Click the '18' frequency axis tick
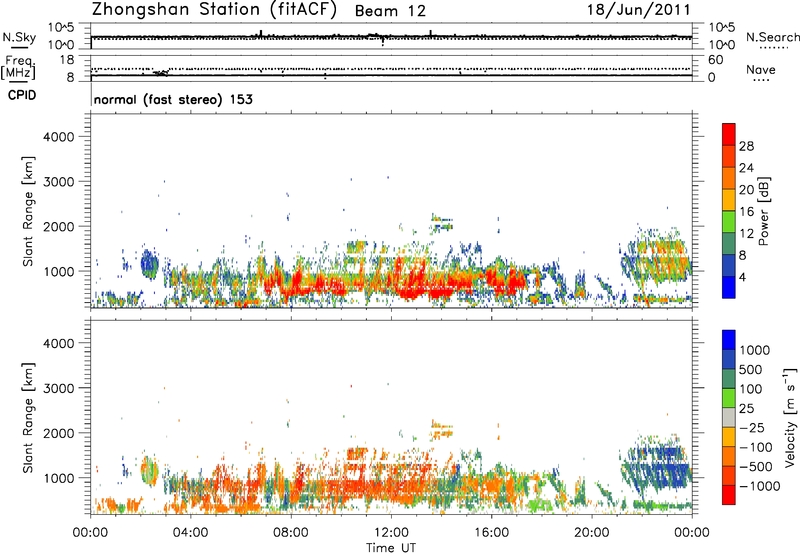Viewport: 800px width, 554px height. [x=67, y=60]
